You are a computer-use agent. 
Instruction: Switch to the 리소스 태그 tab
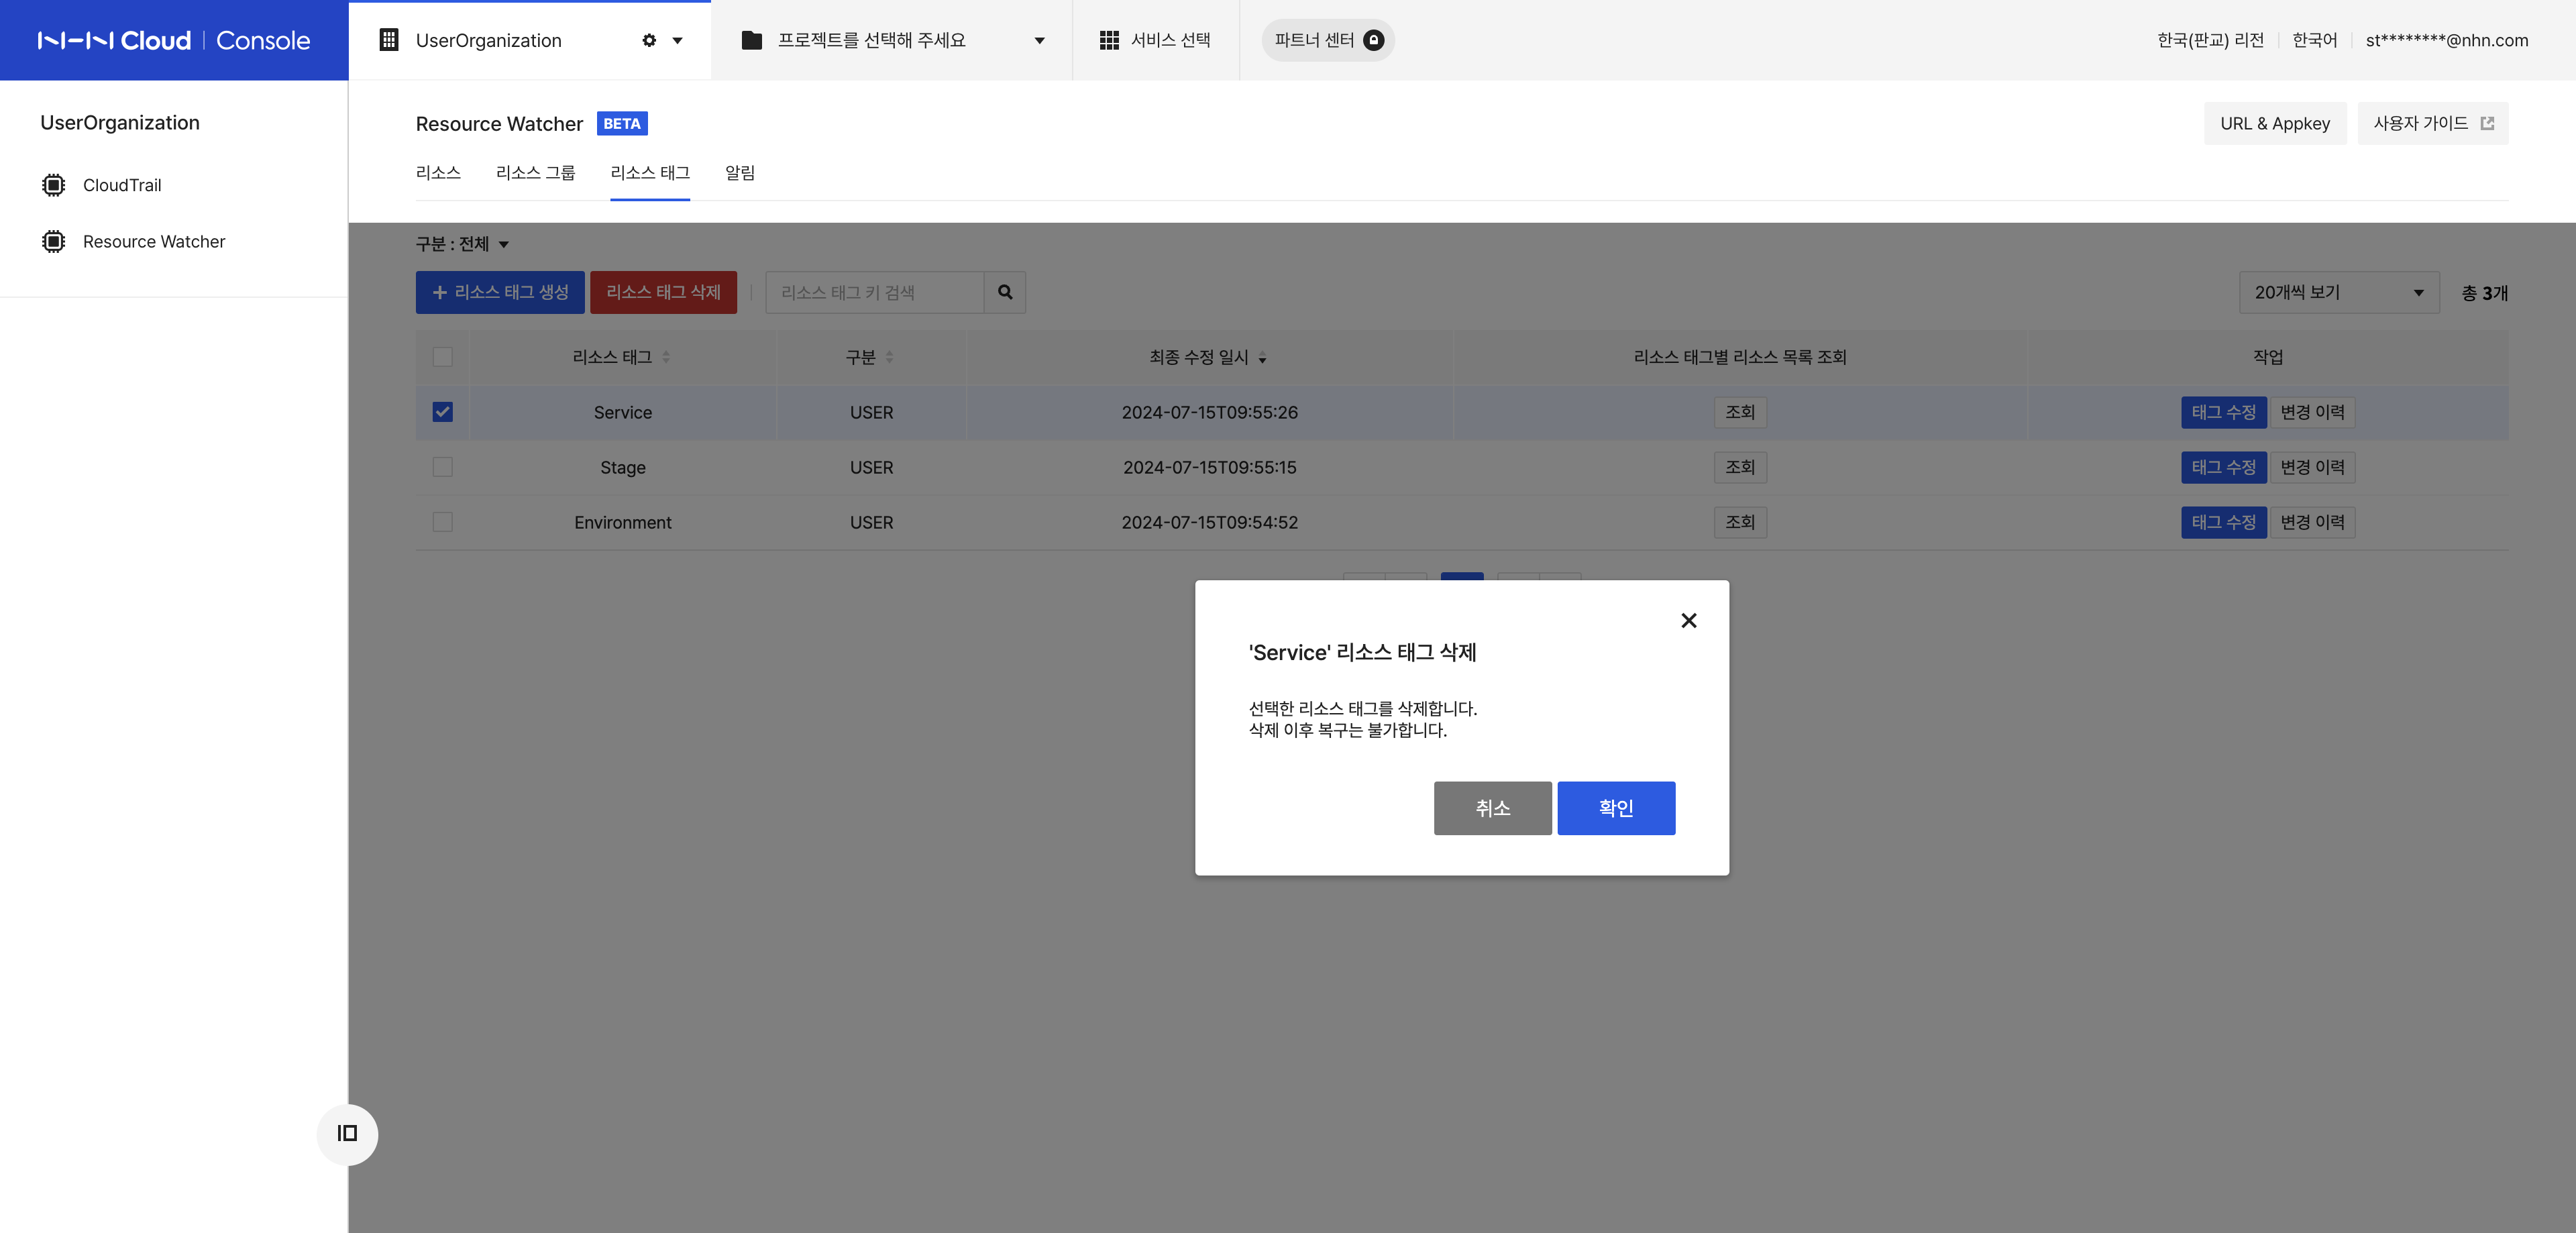tap(650, 172)
